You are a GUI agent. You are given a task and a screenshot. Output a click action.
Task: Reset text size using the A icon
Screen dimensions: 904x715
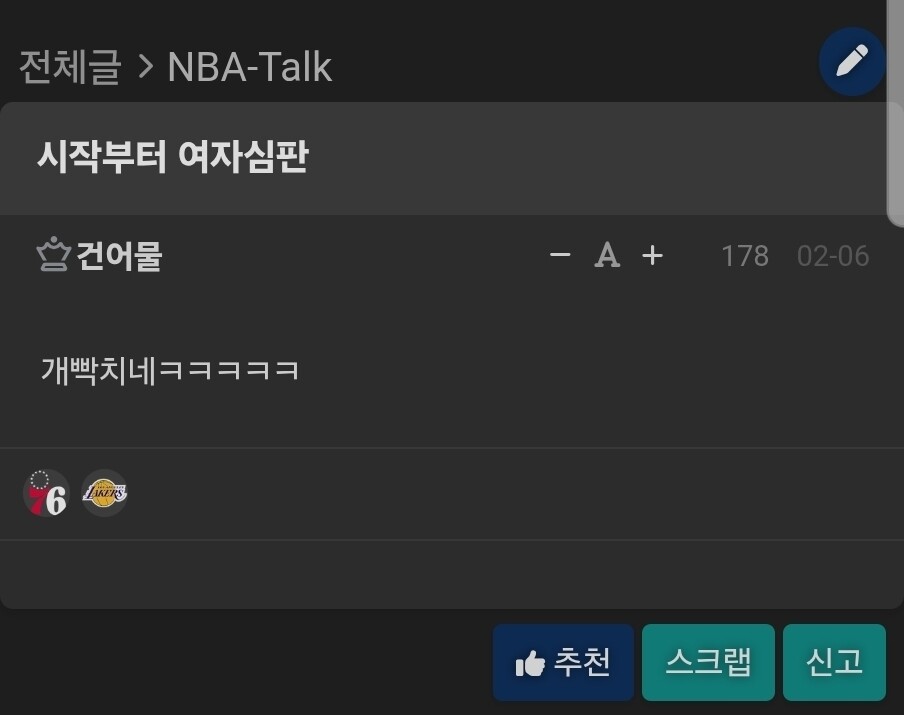pyautogui.click(x=607, y=255)
